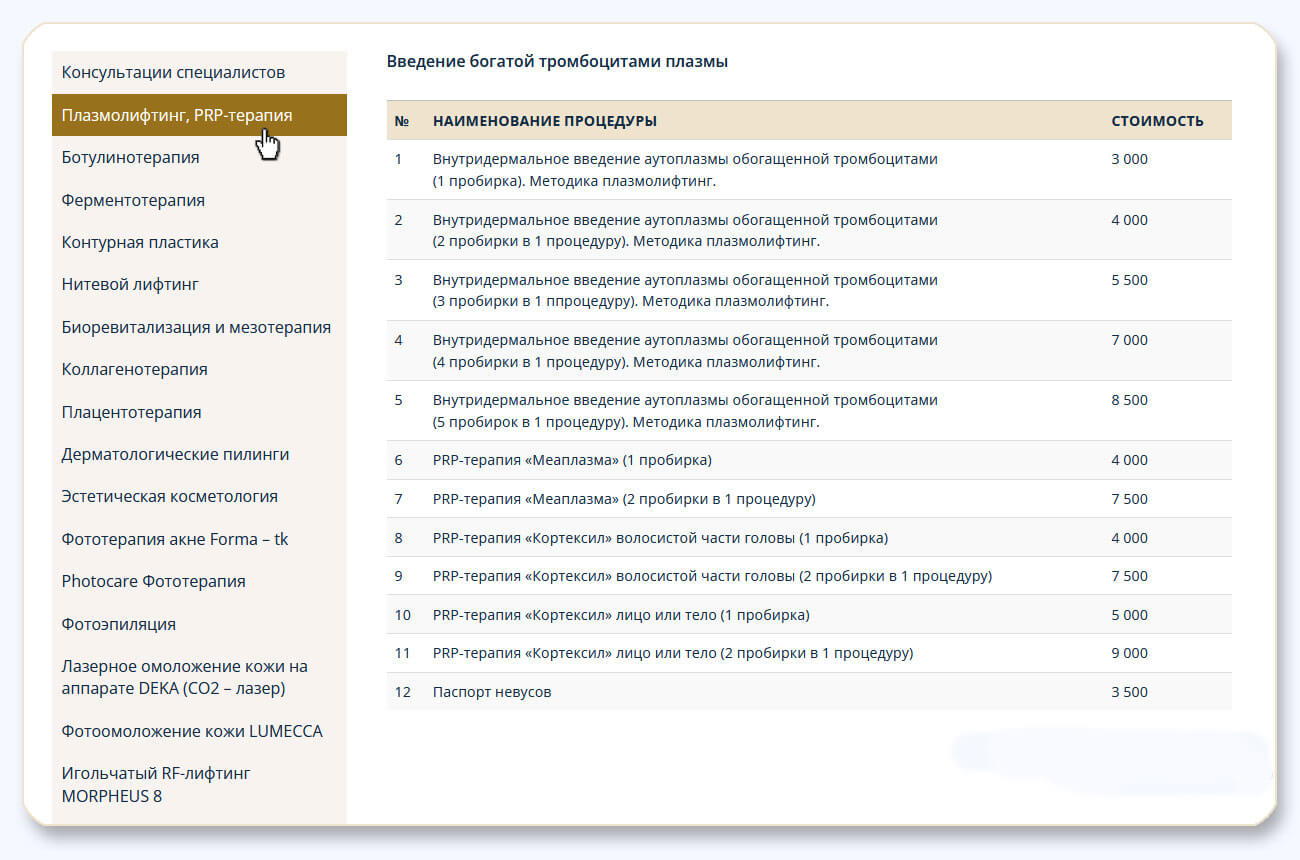The width and height of the screenshot is (1300, 860).
Task: Navigate to Плацентотерапия section
Action: tap(131, 412)
